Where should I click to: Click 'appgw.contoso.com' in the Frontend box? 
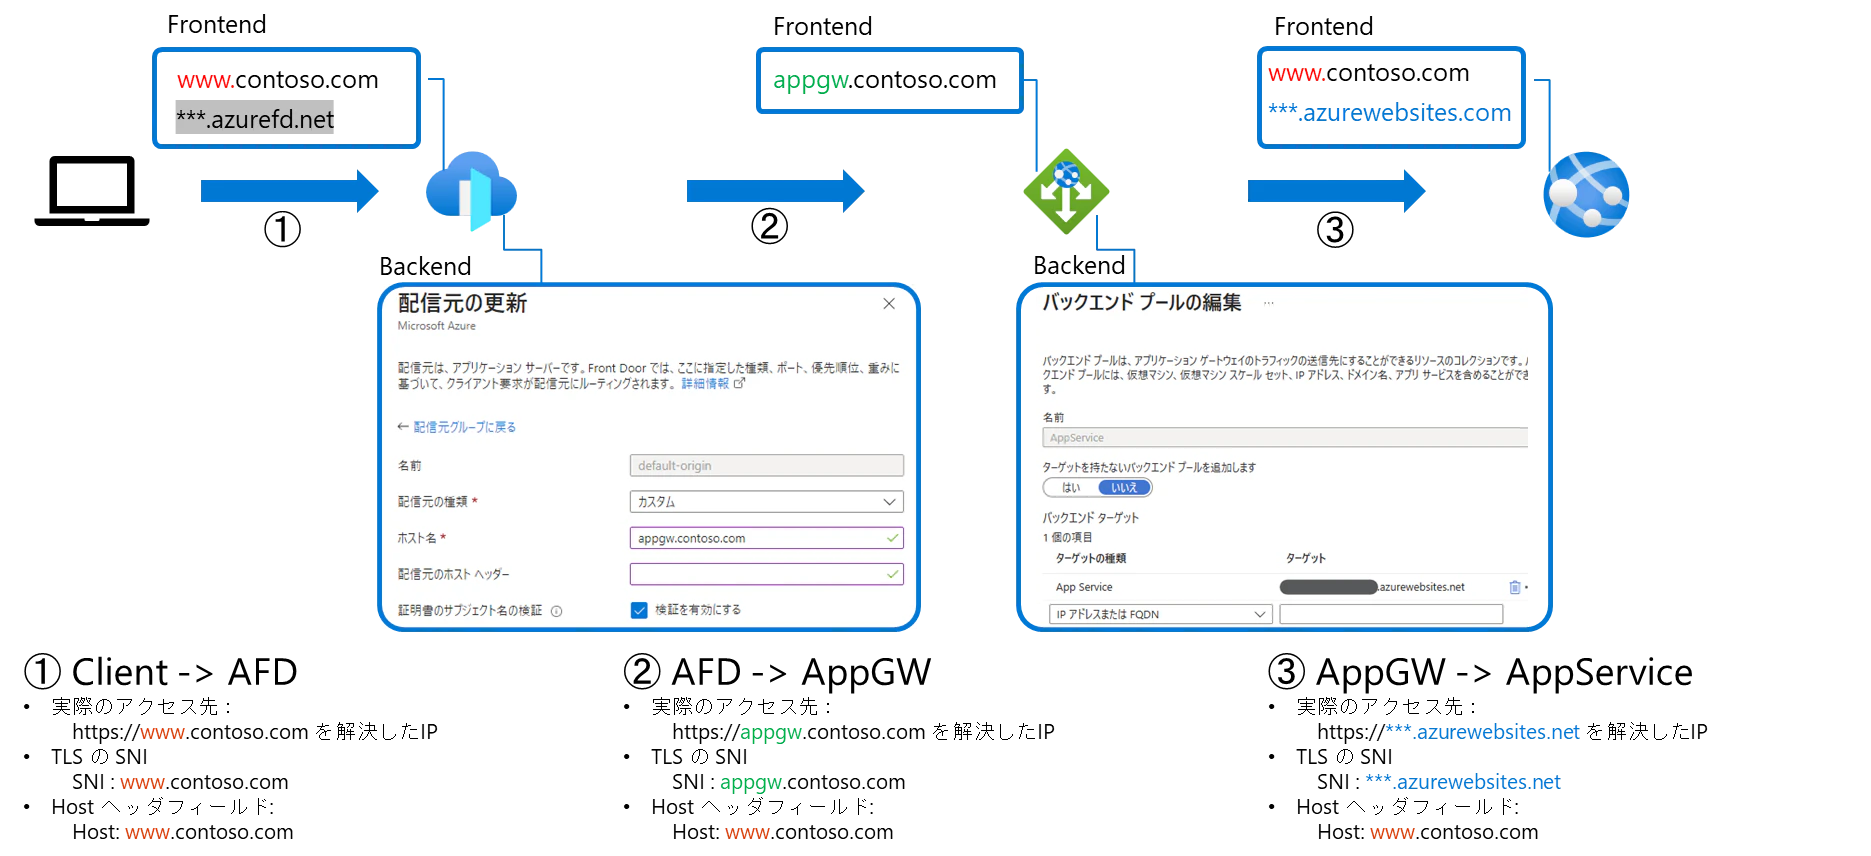[885, 80]
